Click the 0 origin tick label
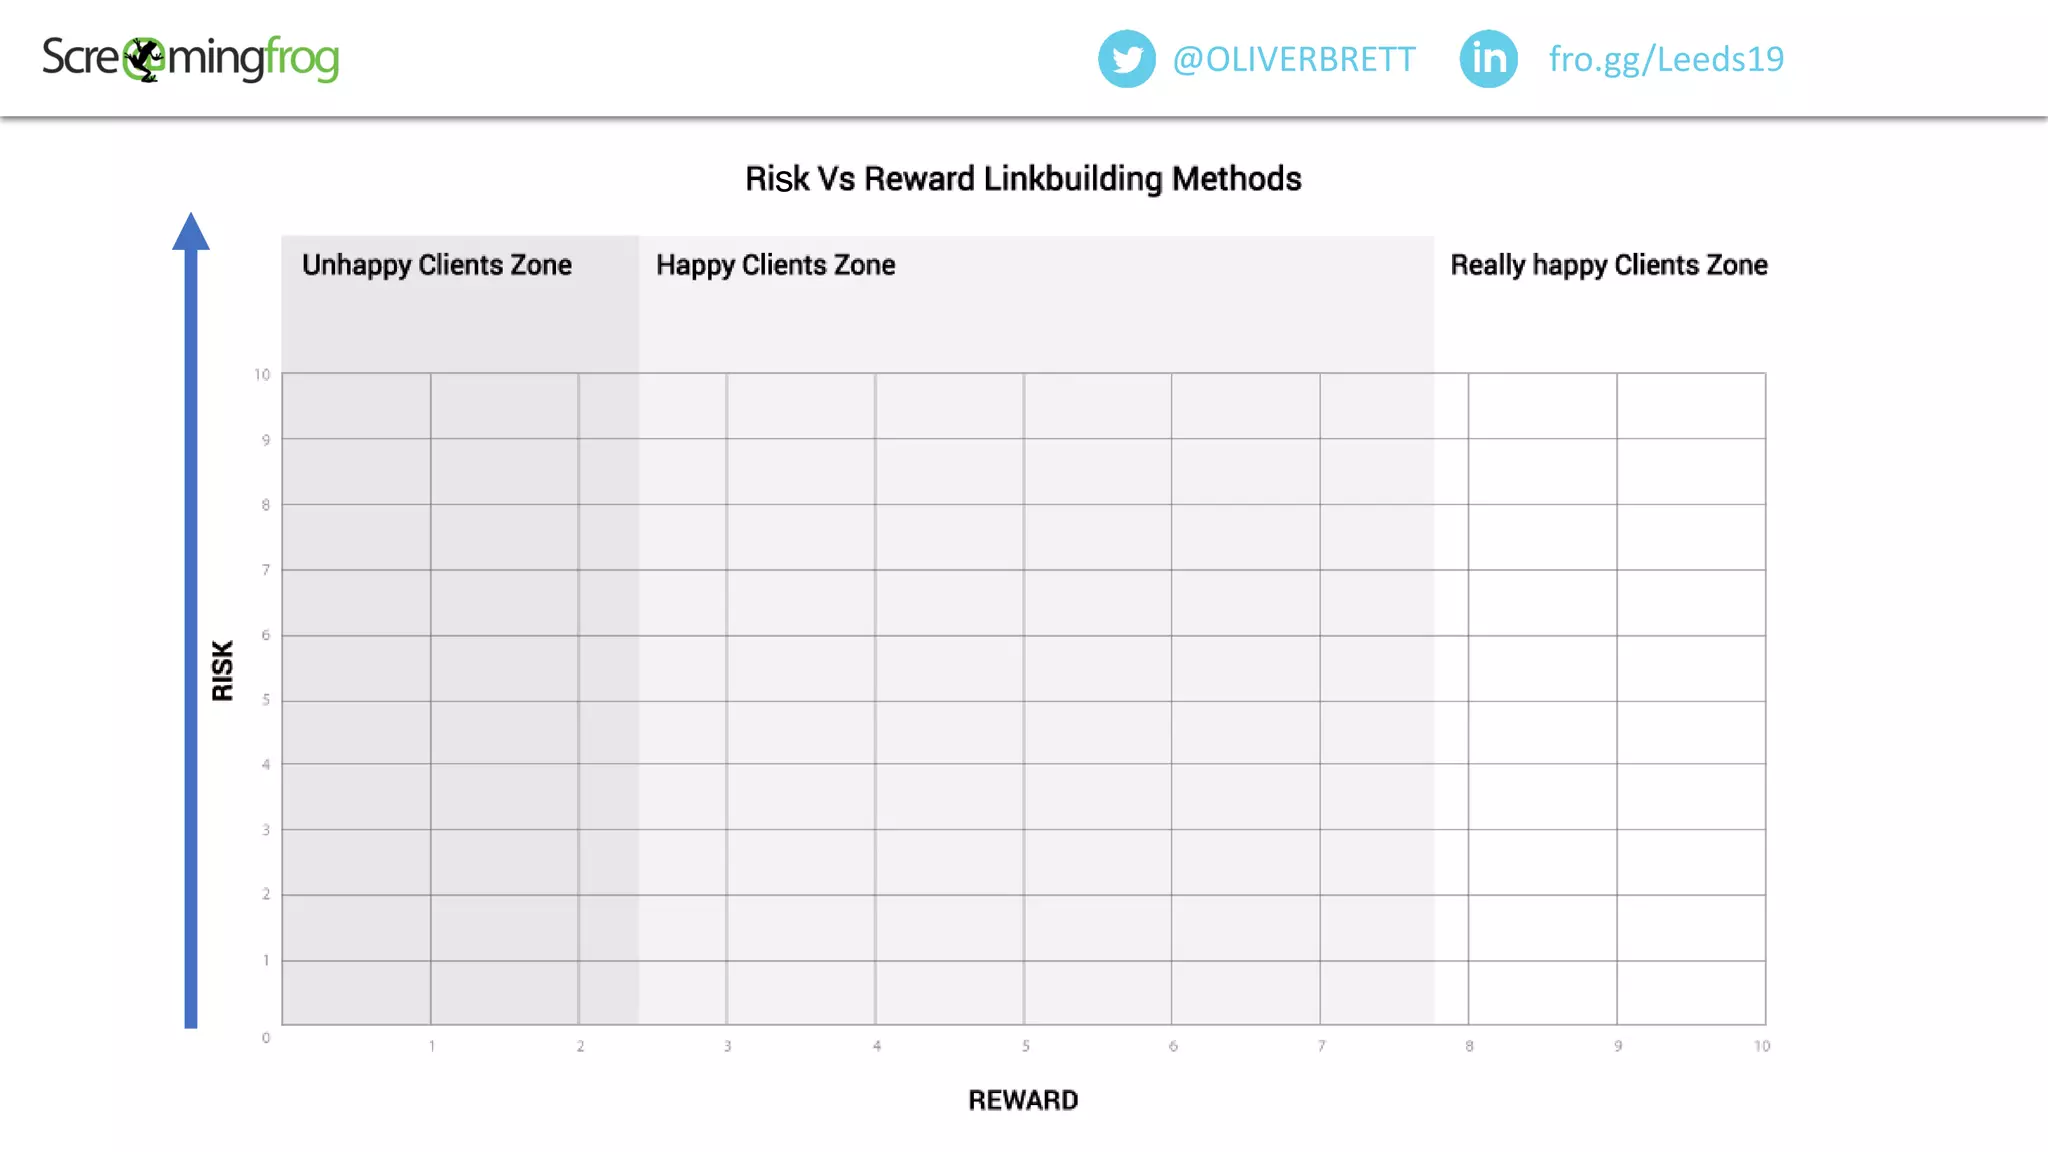 [266, 1038]
